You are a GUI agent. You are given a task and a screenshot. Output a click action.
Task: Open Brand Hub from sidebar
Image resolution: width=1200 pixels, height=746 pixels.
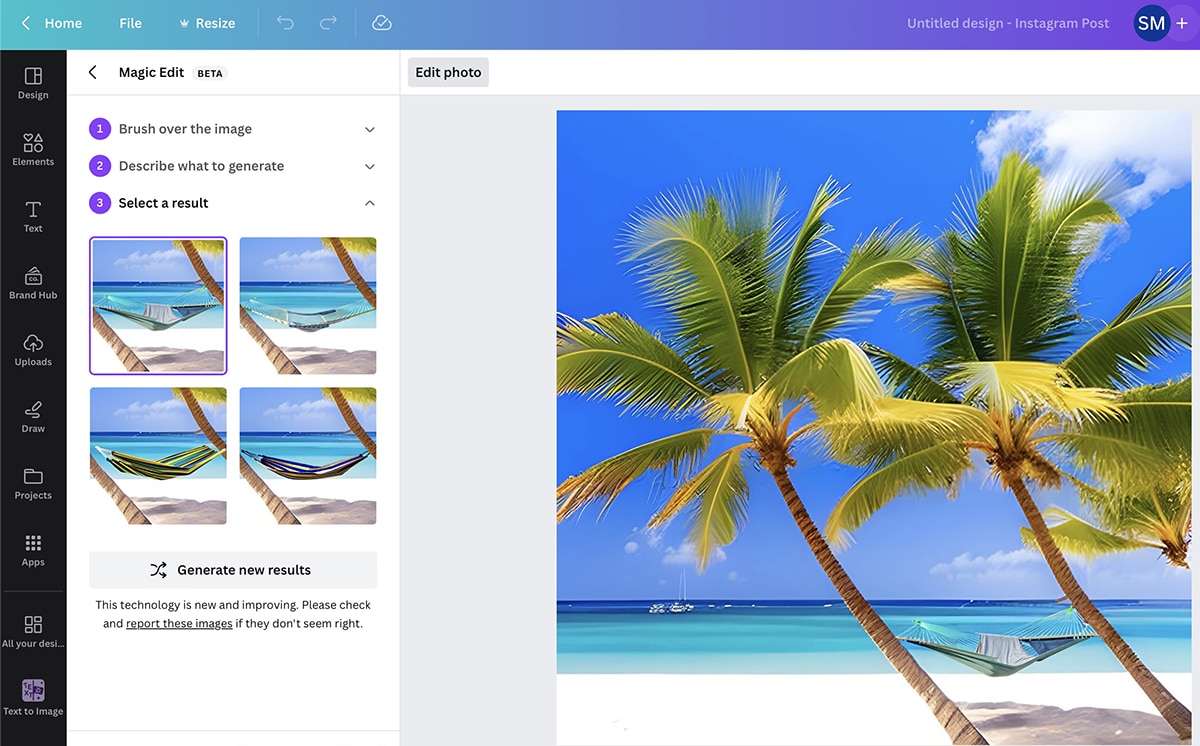[33, 282]
